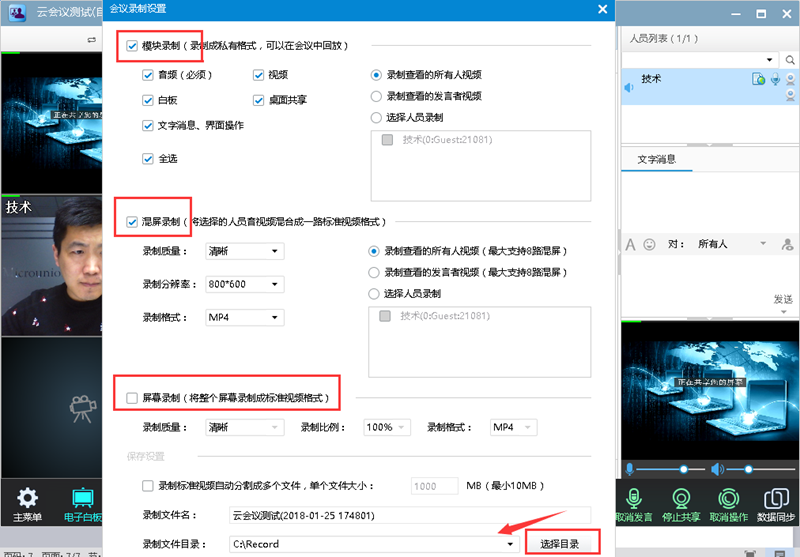Click microphone status icon in 技术 row
This screenshot has height=557, width=800.
click(776, 79)
